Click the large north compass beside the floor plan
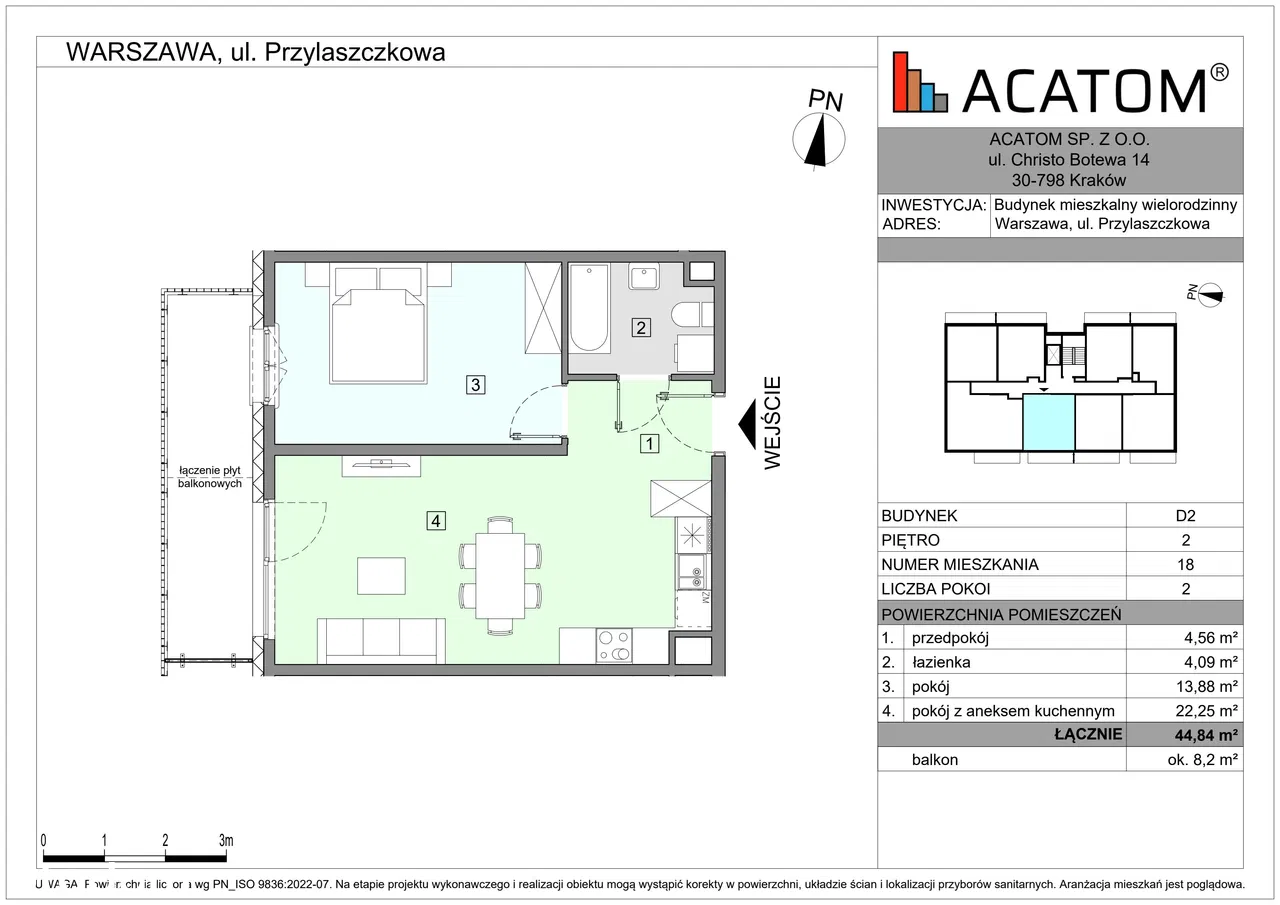Viewport: 1280px width, 905px height. 819,139
